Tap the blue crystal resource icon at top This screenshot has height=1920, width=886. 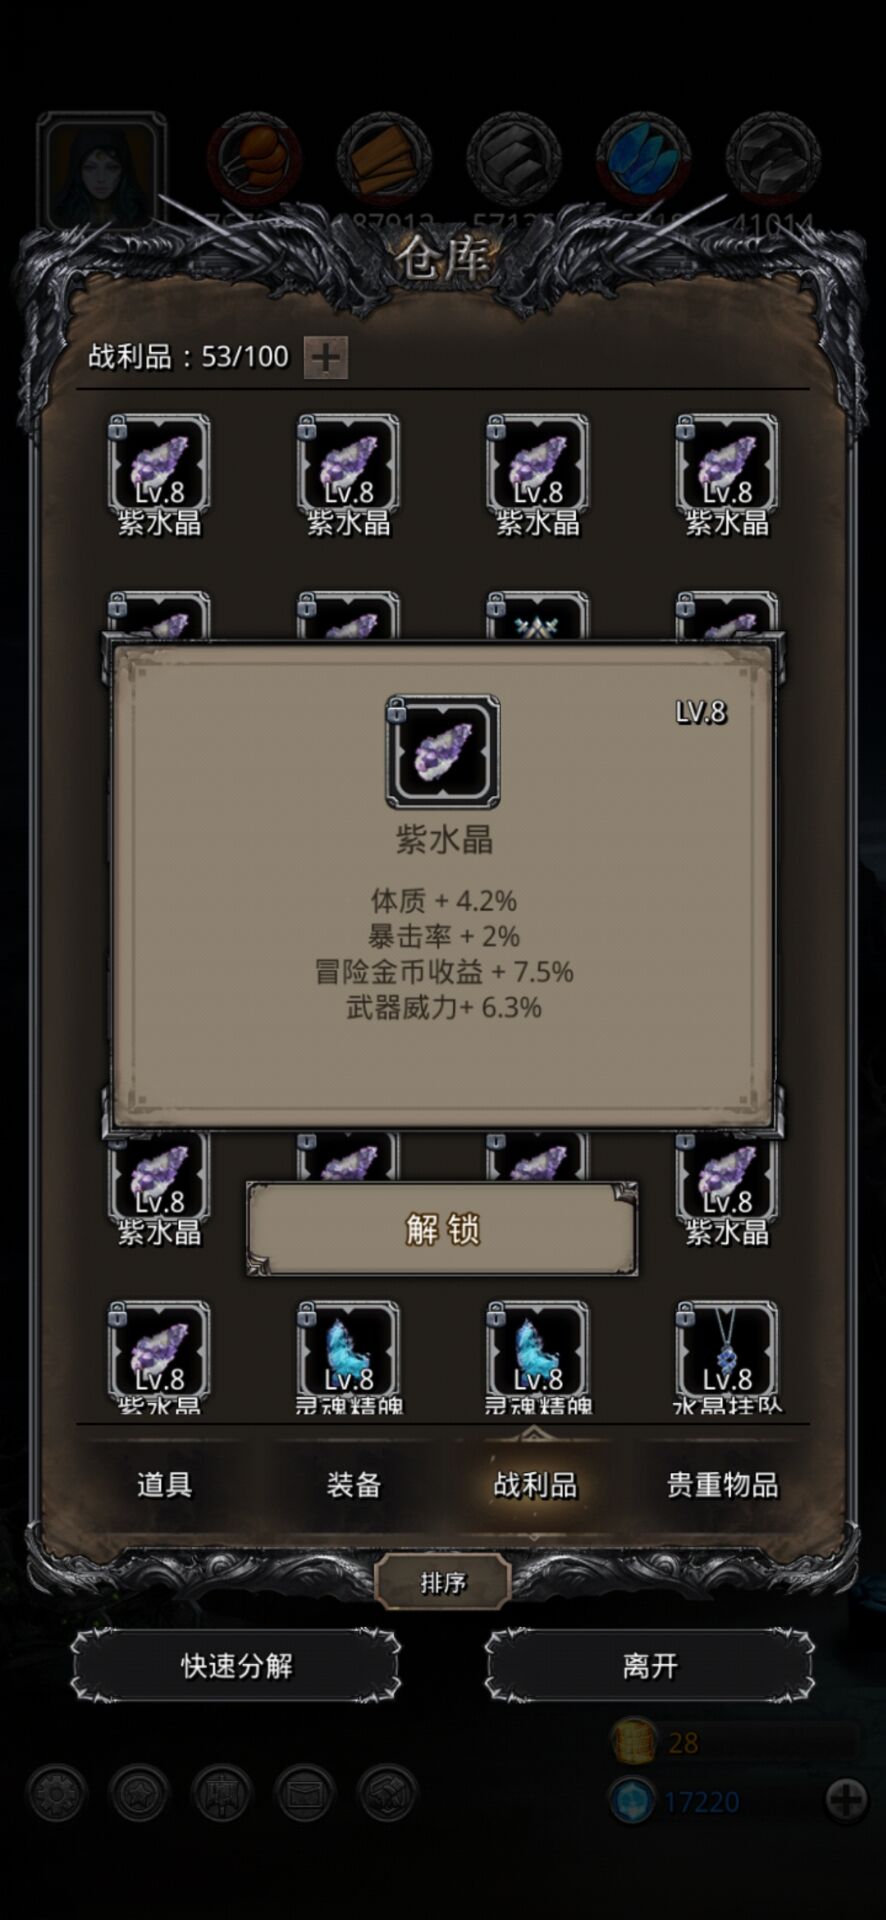pos(643,158)
